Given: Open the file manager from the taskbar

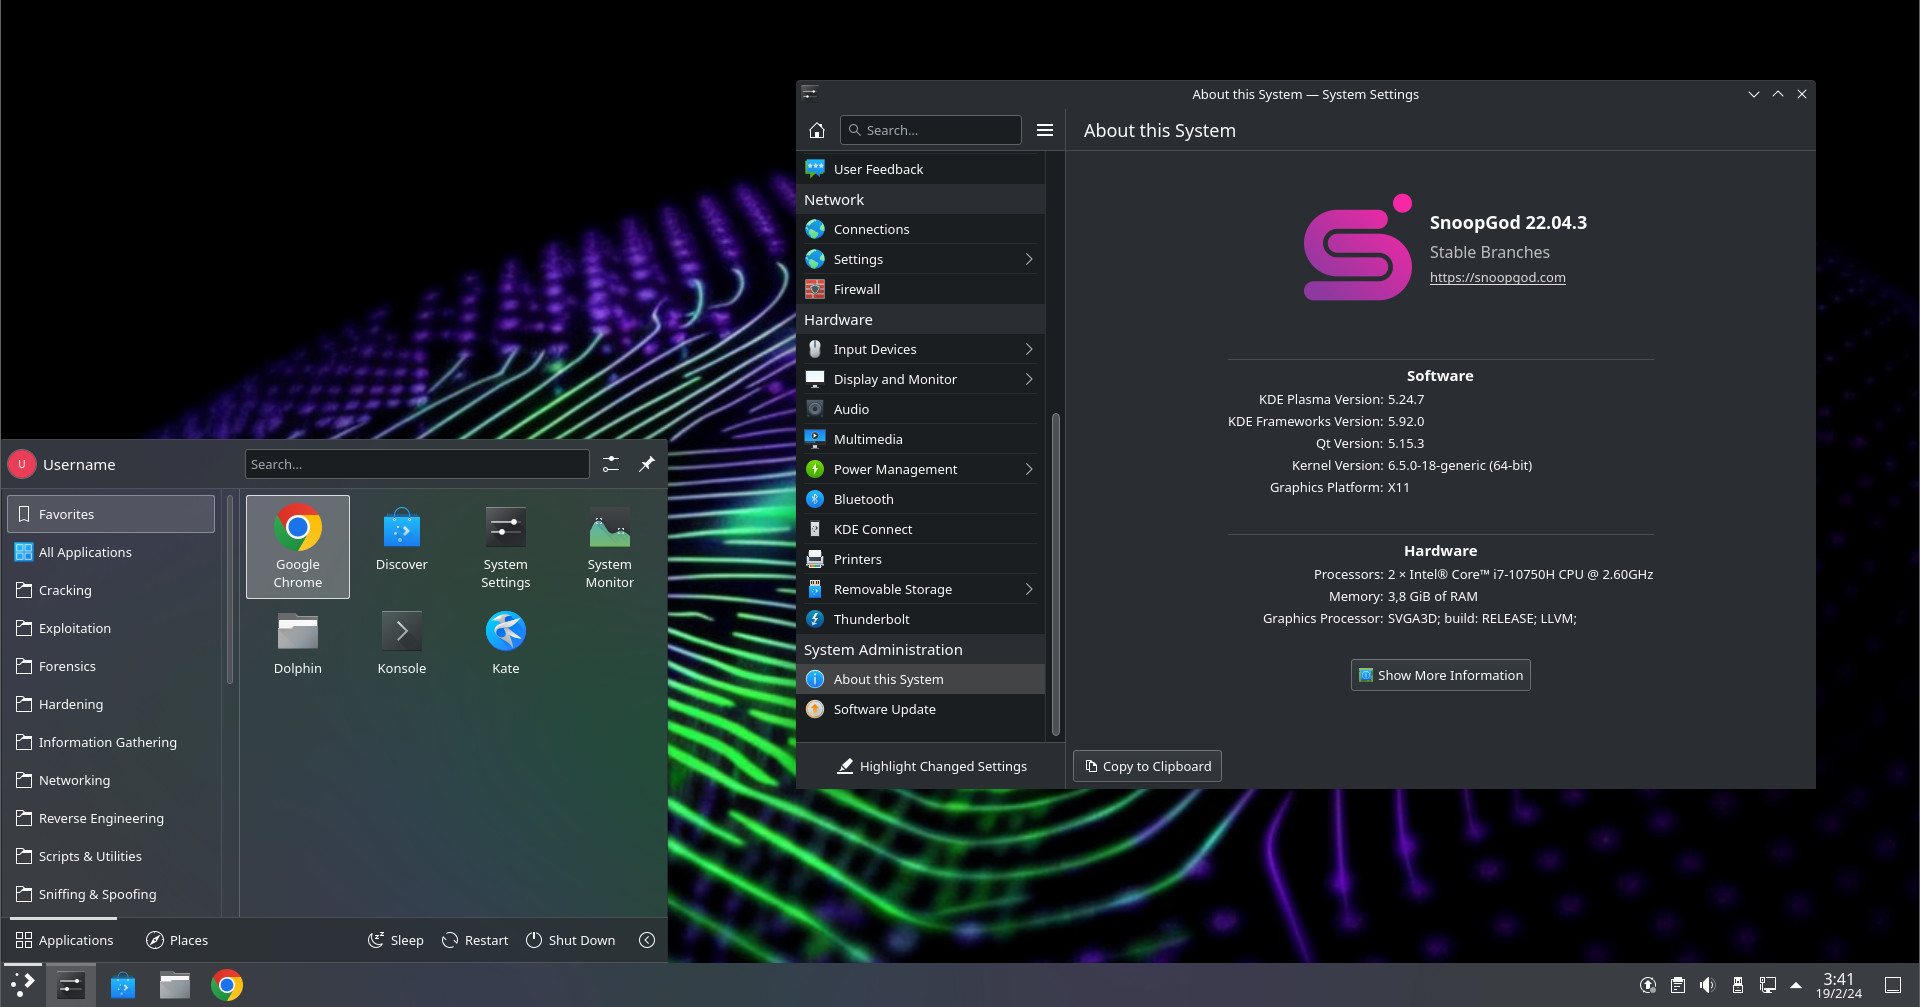Looking at the screenshot, I should point(175,985).
